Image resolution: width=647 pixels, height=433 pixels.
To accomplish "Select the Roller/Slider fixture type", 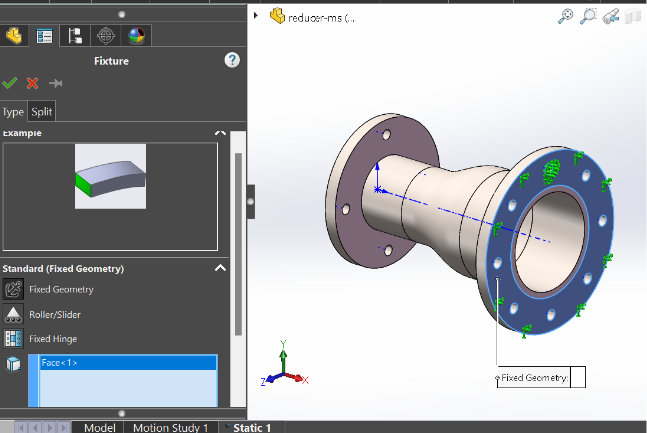I will click(x=54, y=315).
